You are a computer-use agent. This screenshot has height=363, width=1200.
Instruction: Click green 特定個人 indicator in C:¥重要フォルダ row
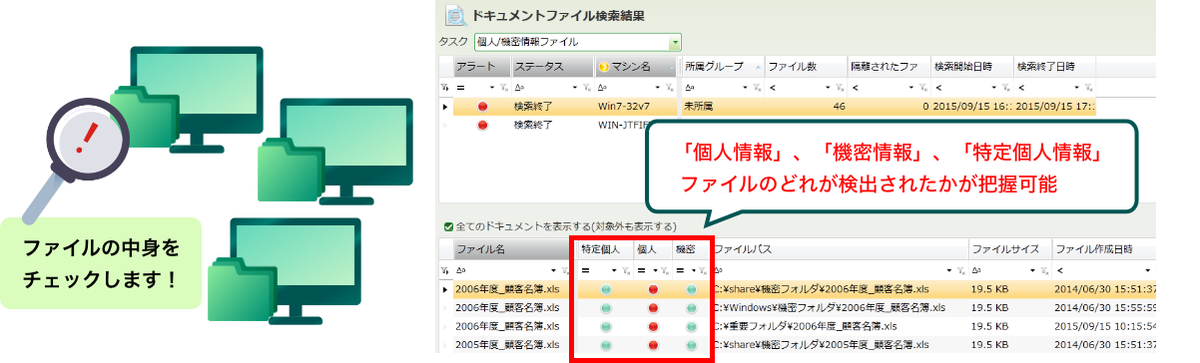[606, 327]
